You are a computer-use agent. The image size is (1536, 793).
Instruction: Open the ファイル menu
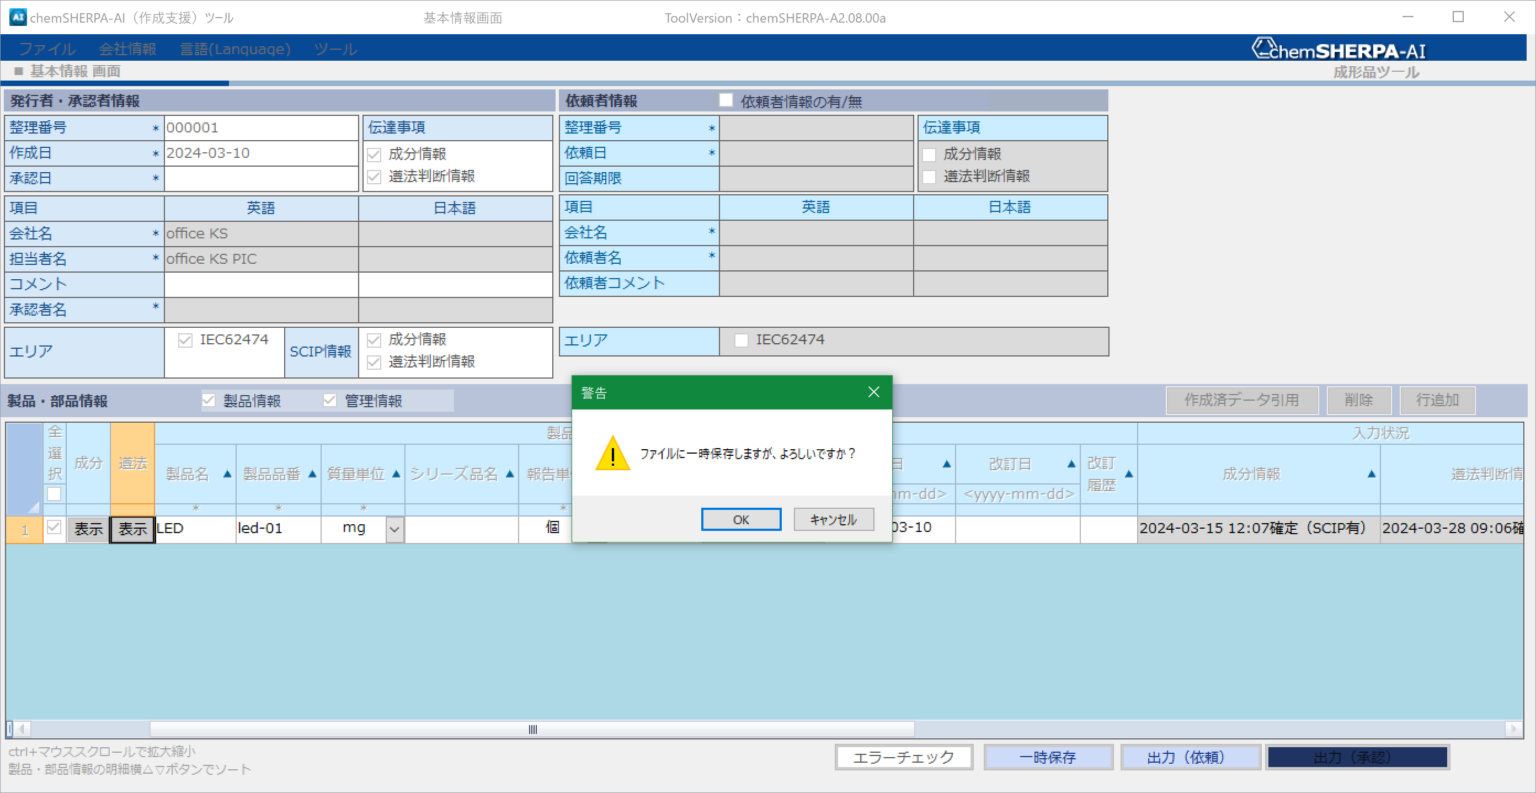point(47,49)
